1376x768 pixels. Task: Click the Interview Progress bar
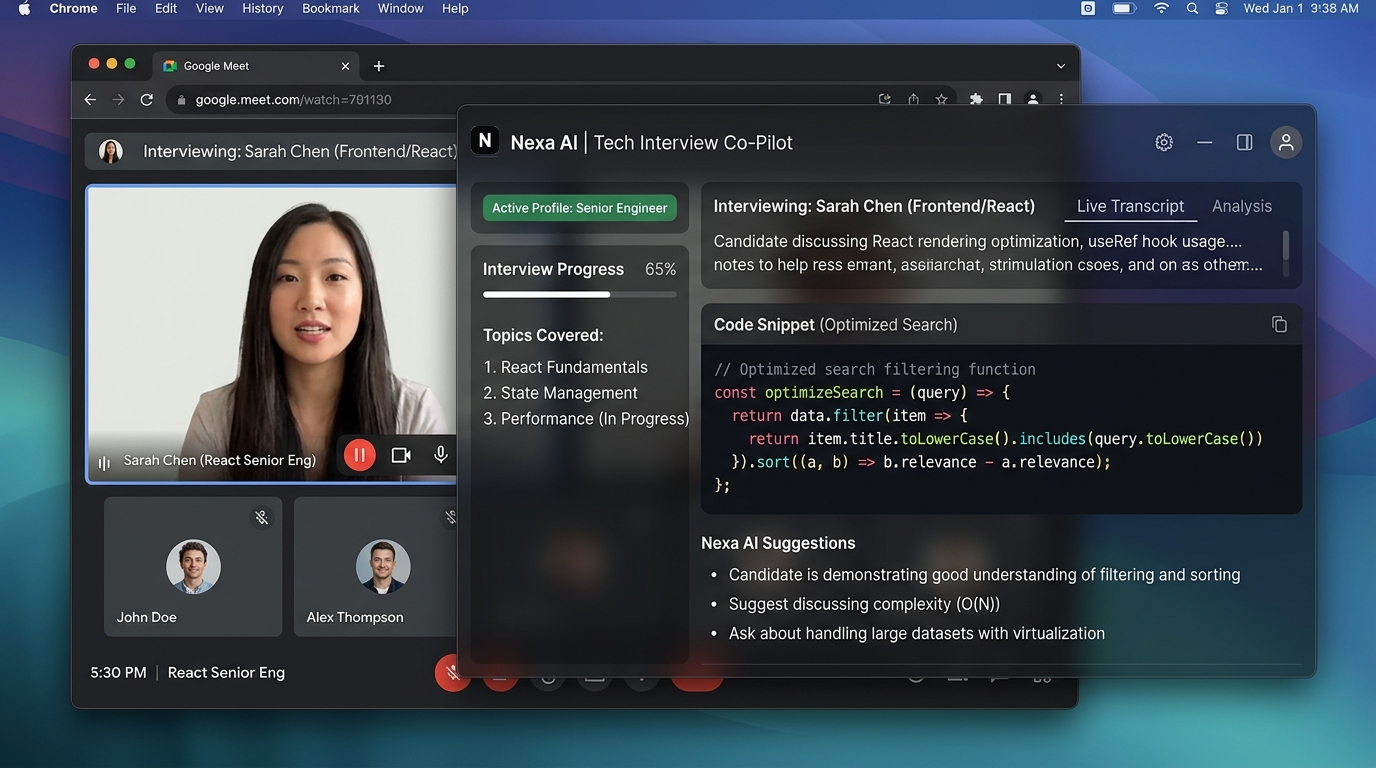coord(580,295)
